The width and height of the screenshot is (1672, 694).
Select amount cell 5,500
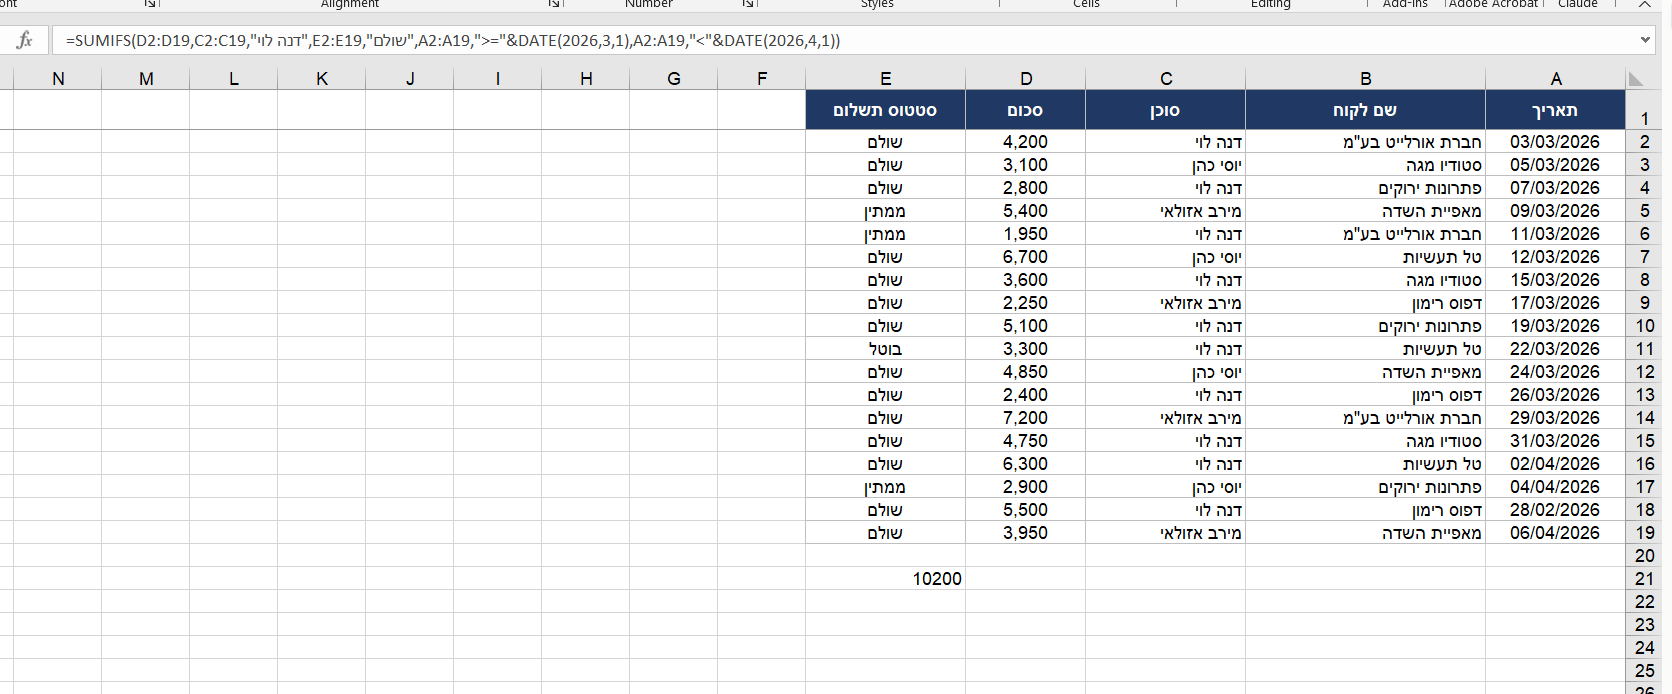tap(1026, 510)
